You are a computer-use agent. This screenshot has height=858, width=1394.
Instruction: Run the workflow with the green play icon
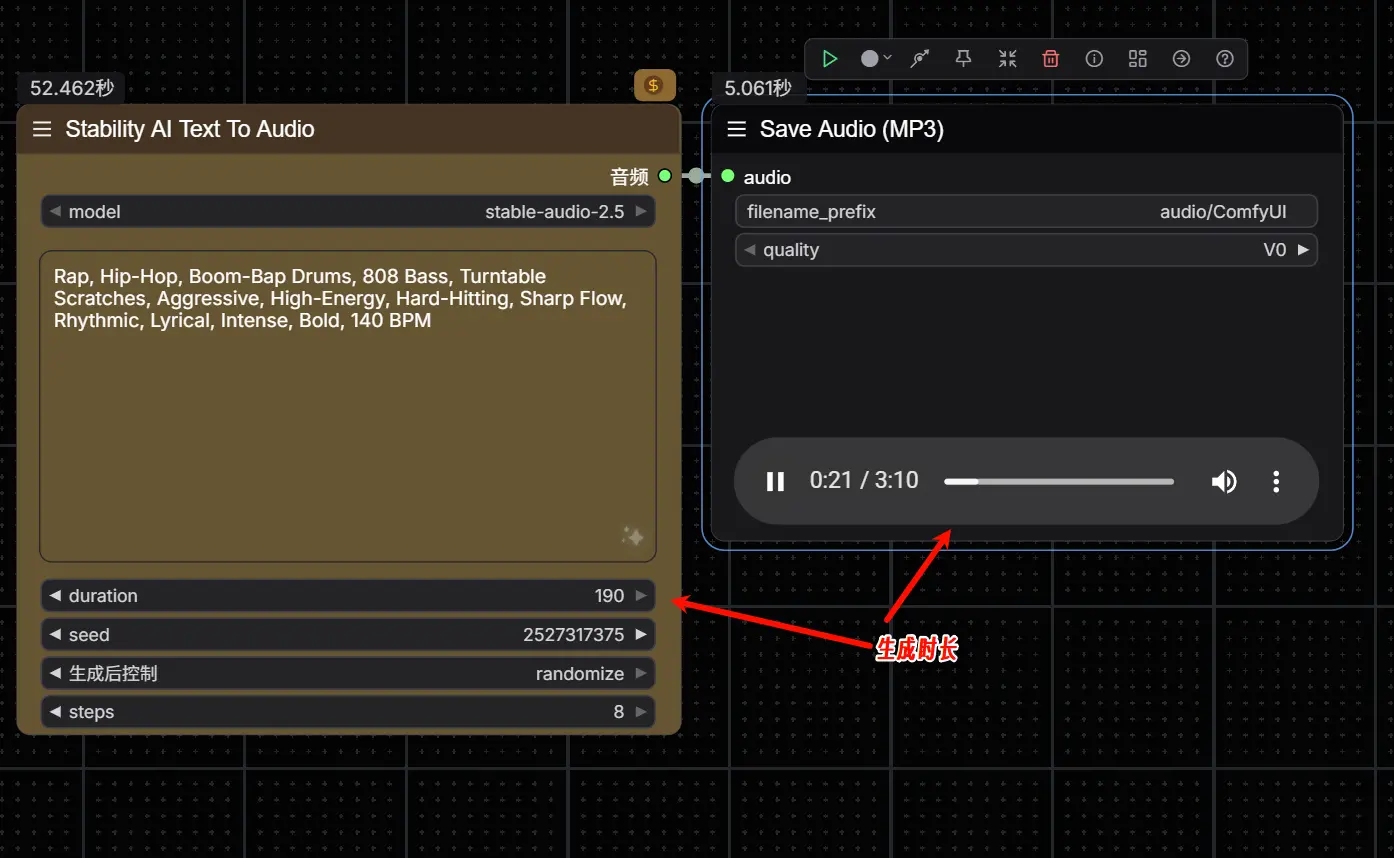(829, 58)
